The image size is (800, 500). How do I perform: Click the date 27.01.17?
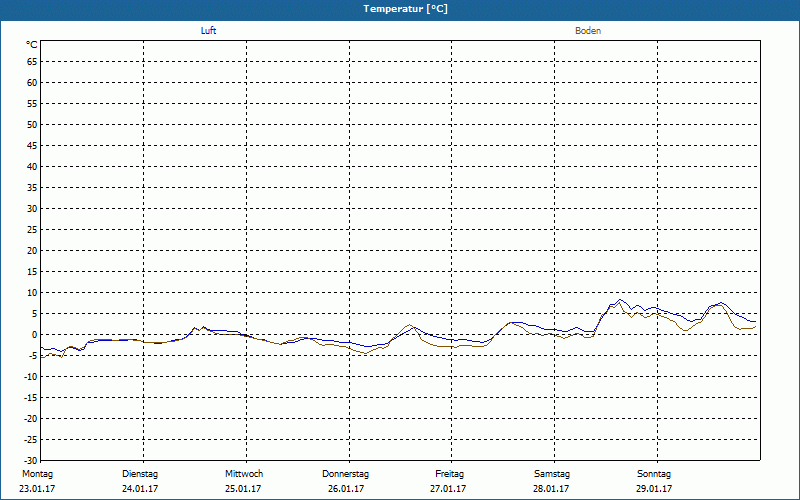pyautogui.click(x=448, y=489)
